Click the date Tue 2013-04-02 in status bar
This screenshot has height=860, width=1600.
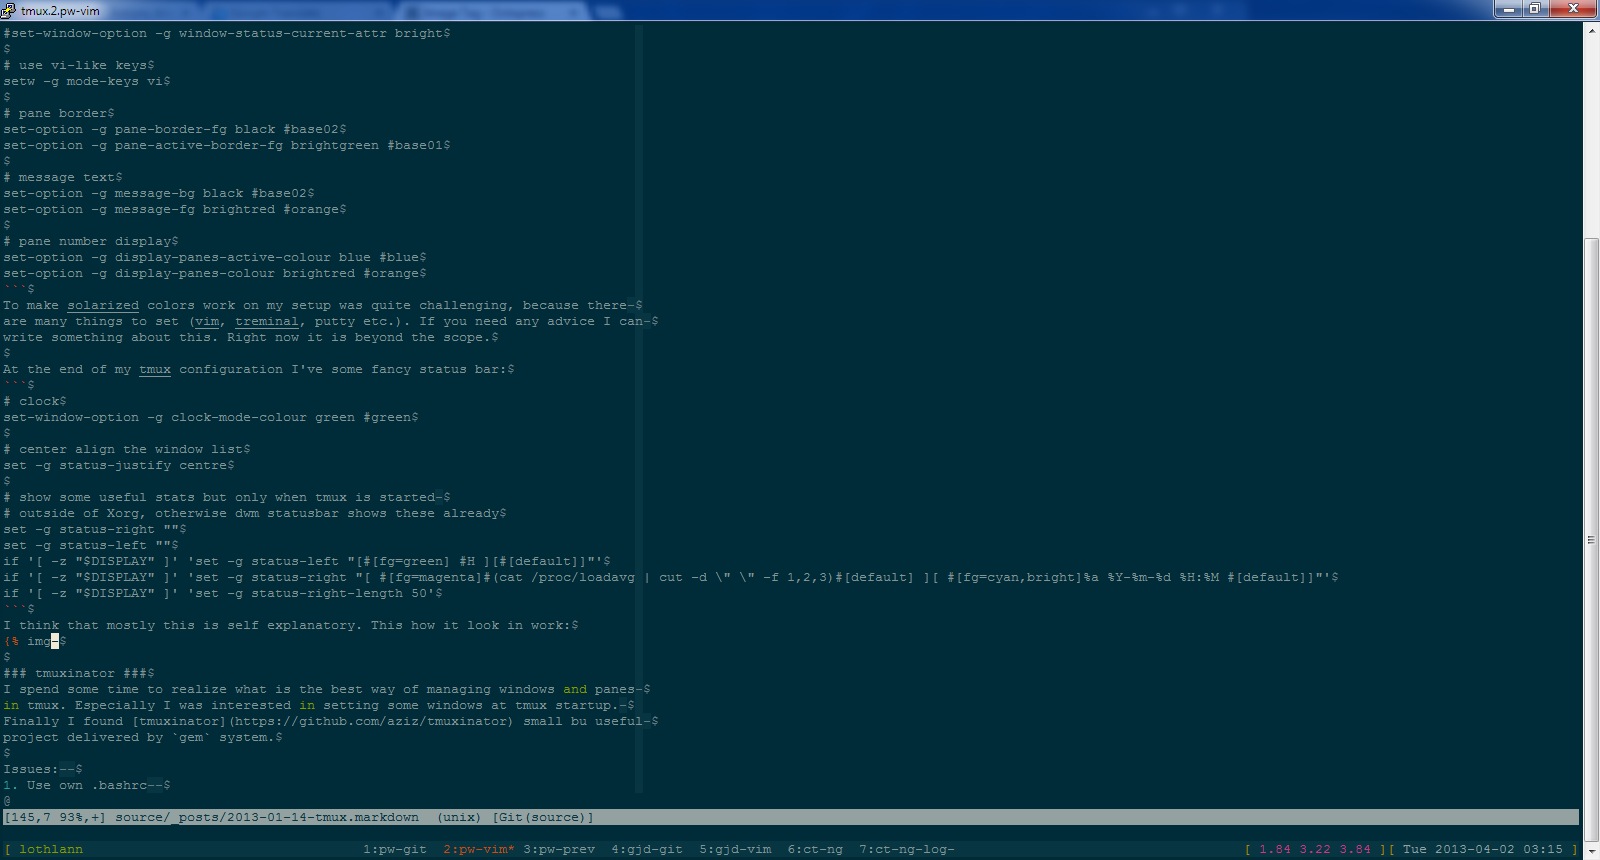click(x=1459, y=849)
